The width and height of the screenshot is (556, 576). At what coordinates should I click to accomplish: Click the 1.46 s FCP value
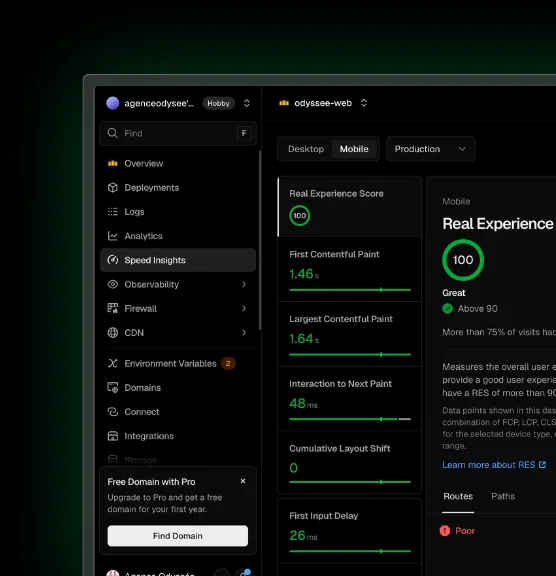[x=304, y=274]
